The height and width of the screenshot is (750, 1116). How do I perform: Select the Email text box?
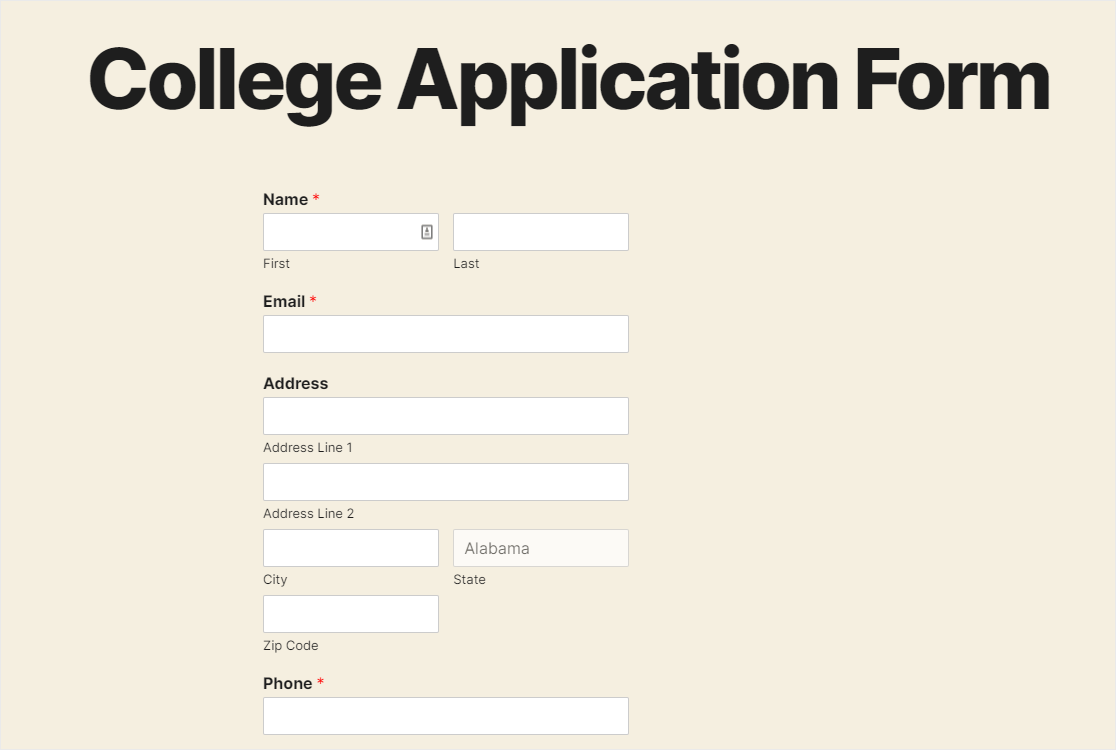coord(445,334)
